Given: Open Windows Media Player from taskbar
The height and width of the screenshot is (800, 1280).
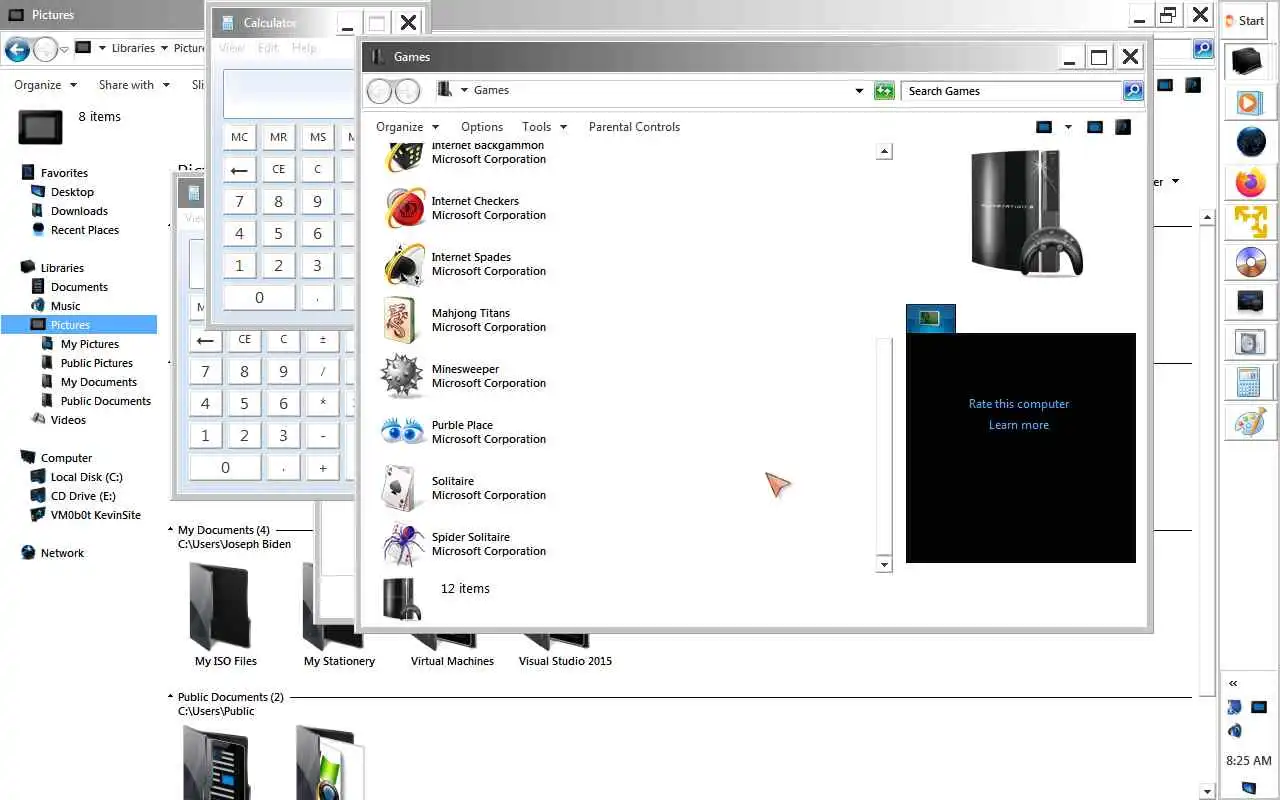Looking at the screenshot, I should coord(1249,101).
